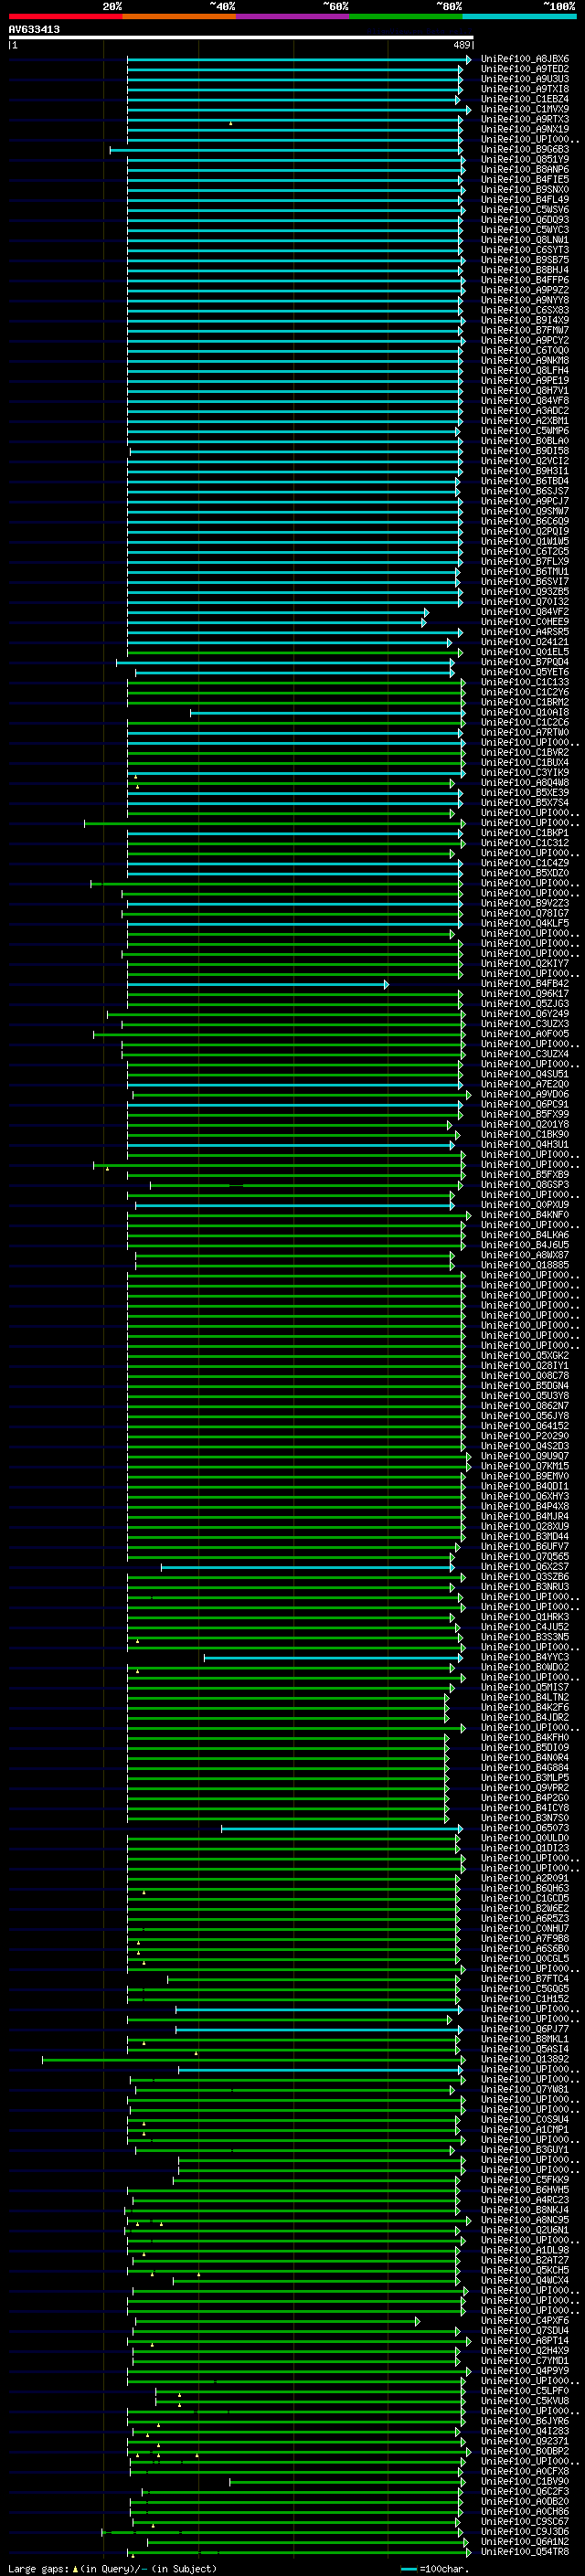Click the white query sequence bar
Image resolution: width=585 pixels, height=2576 pixels.
pos(241,38)
